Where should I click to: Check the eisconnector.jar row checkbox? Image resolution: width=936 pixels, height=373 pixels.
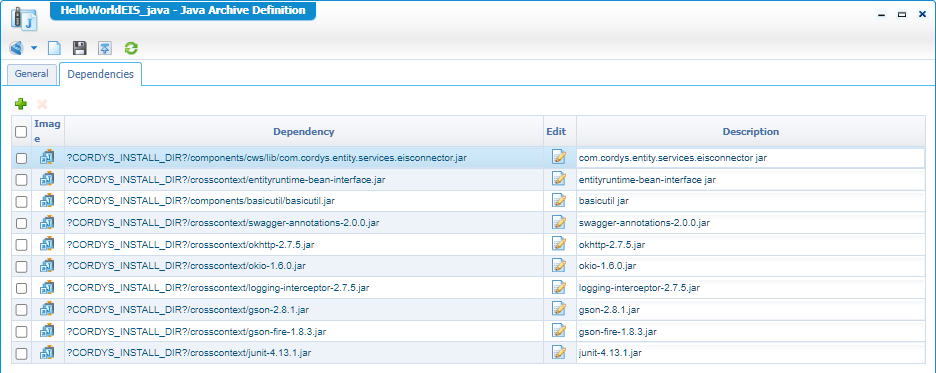pos(21,158)
